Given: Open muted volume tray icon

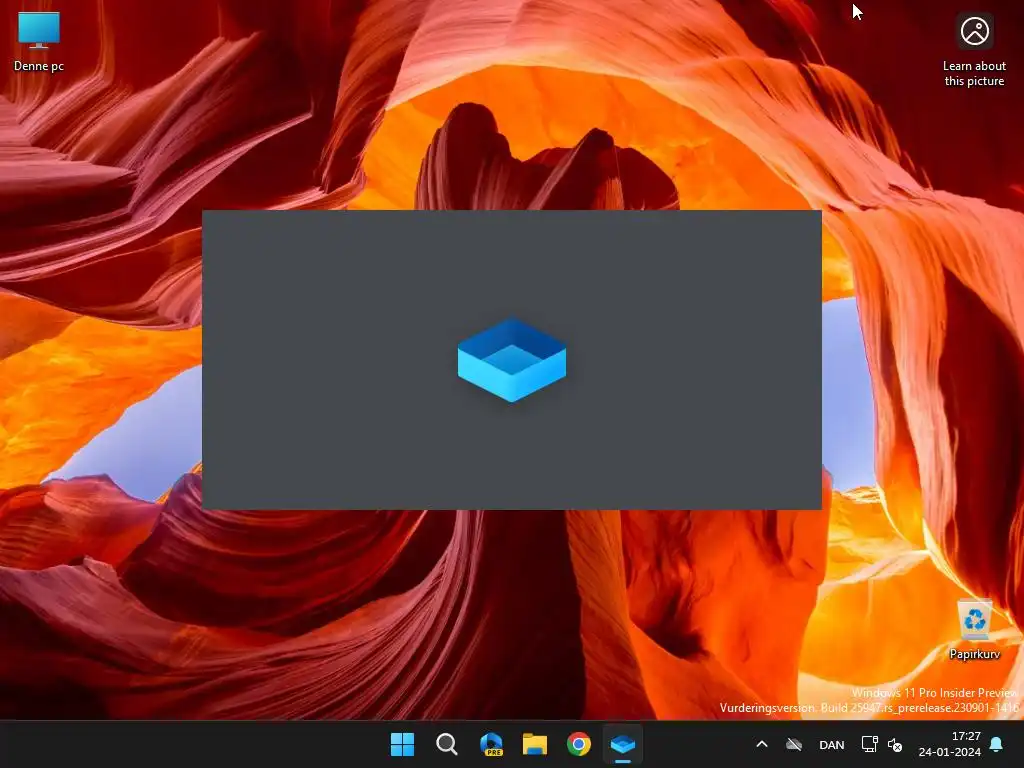Looking at the screenshot, I should click(x=895, y=744).
